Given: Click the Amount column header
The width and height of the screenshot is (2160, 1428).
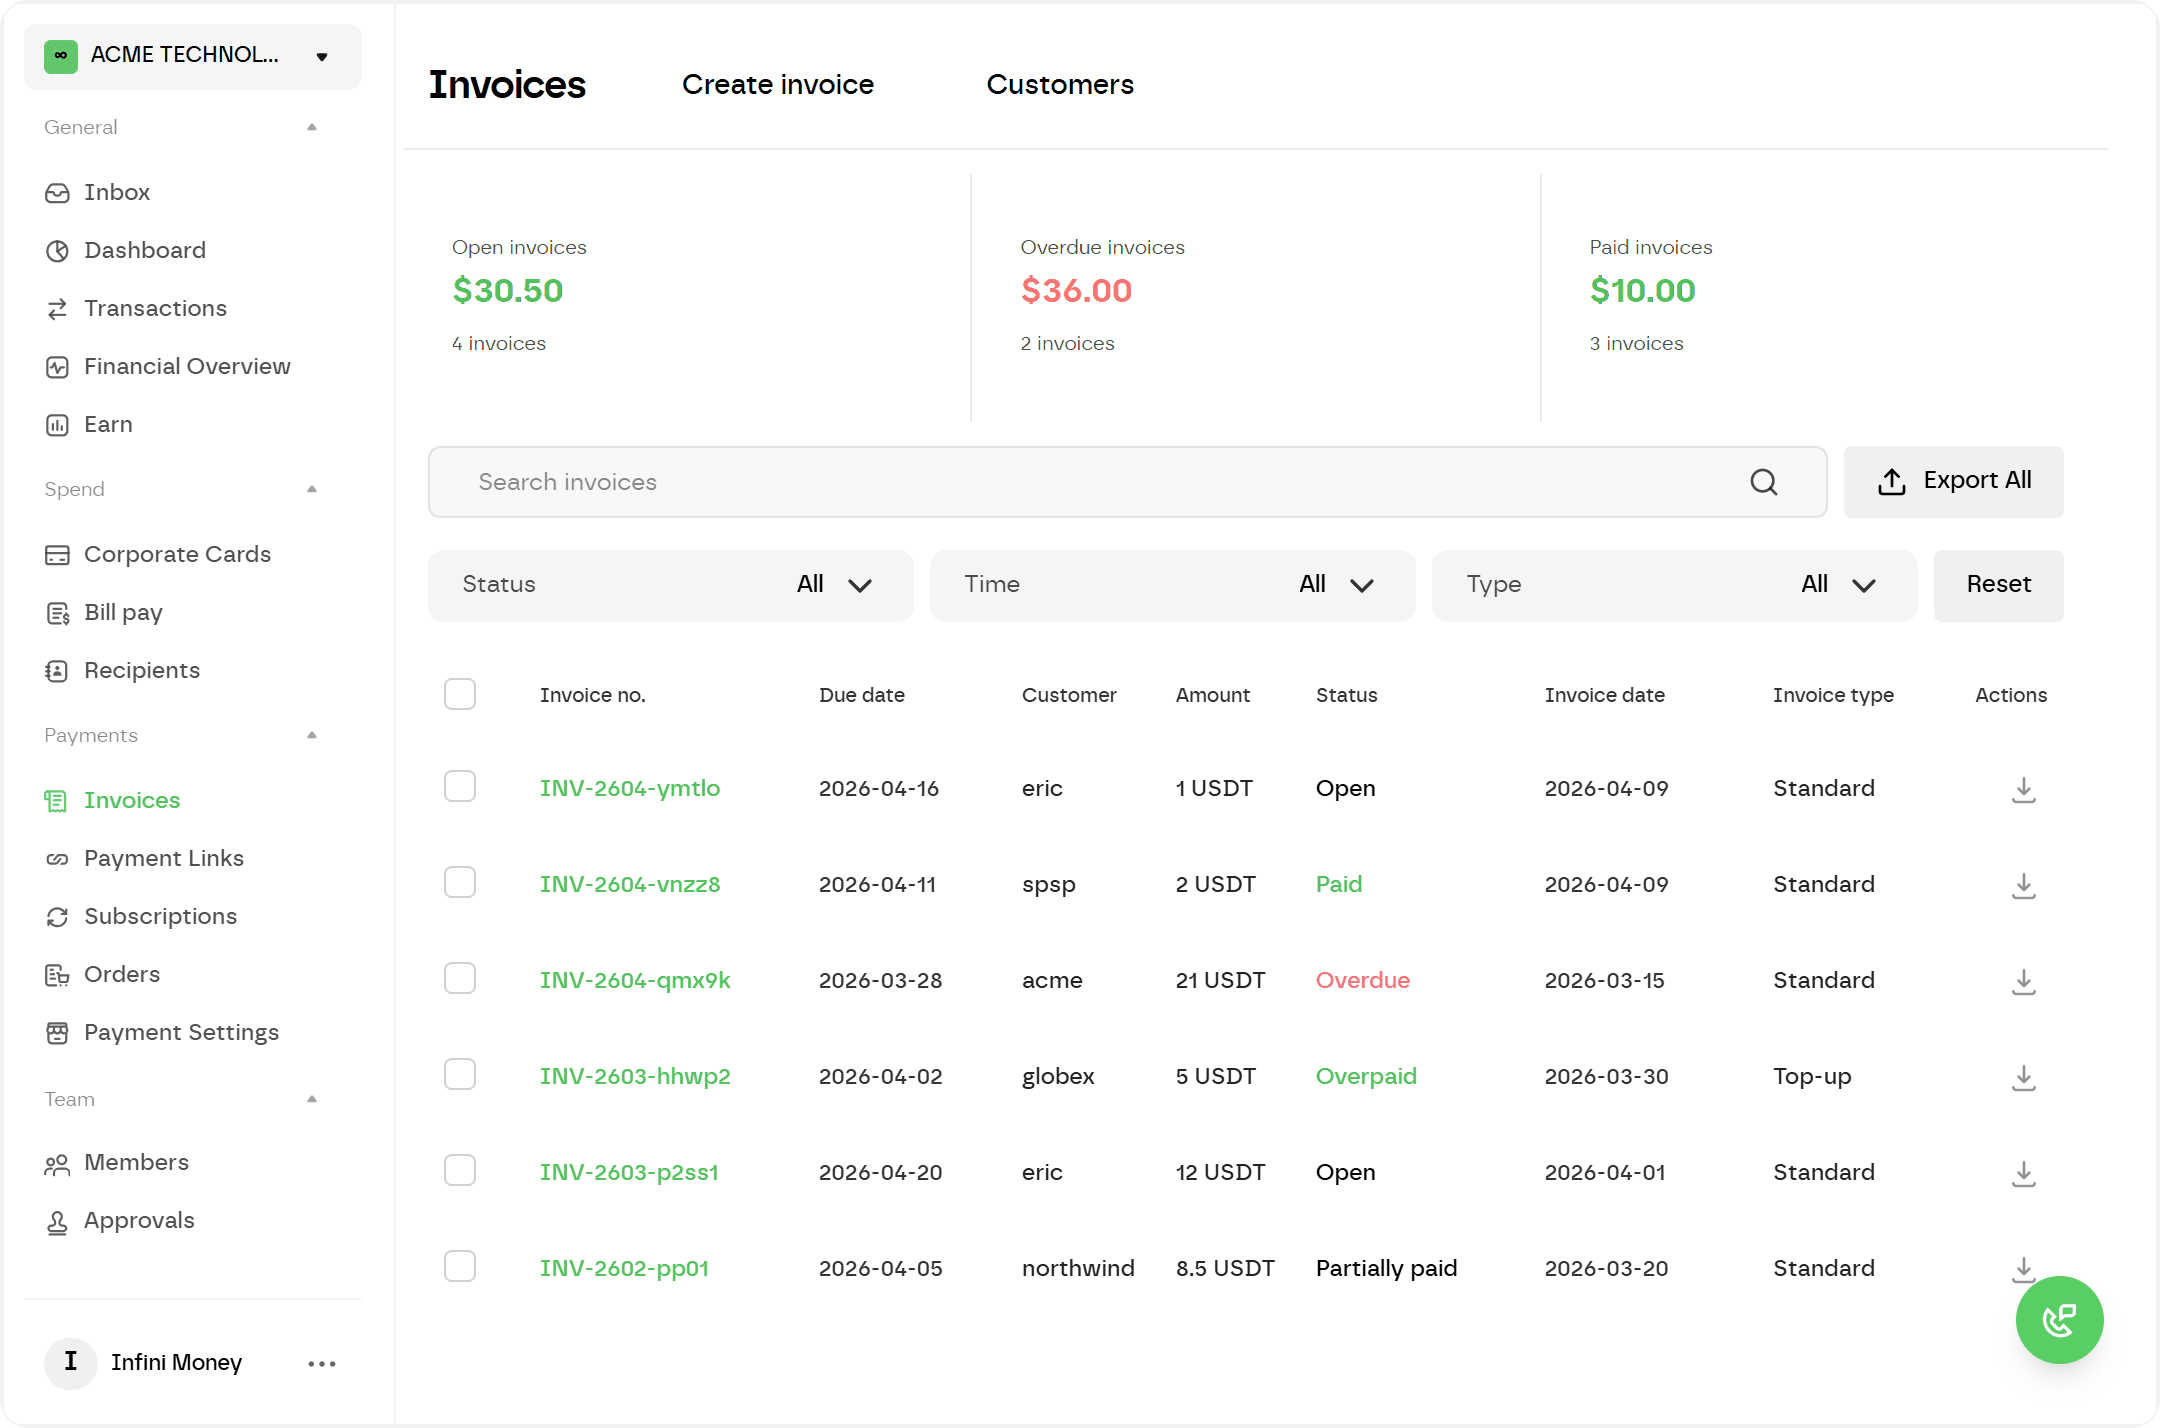Looking at the screenshot, I should click(1212, 695).
